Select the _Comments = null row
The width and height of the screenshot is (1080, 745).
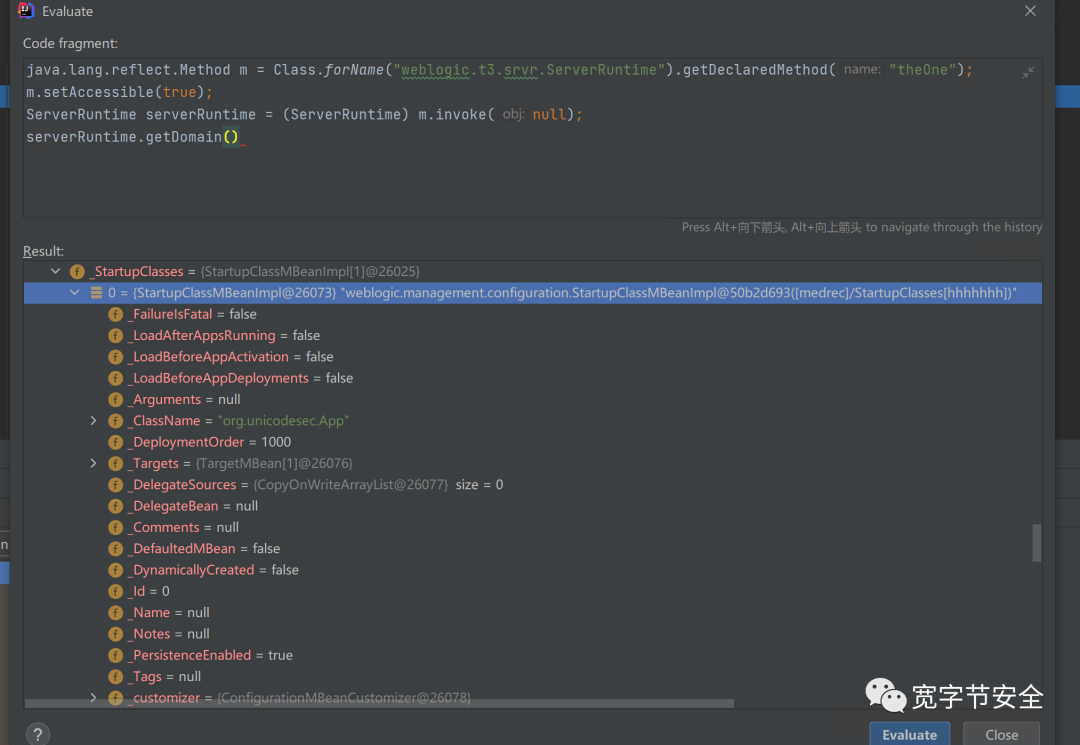pos(532,527)
